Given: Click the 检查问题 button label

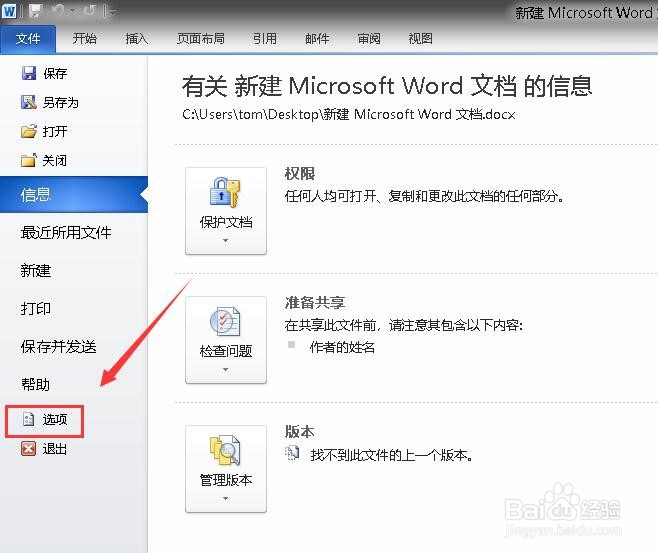Looking at the screenshot, I should click(226, 351).
